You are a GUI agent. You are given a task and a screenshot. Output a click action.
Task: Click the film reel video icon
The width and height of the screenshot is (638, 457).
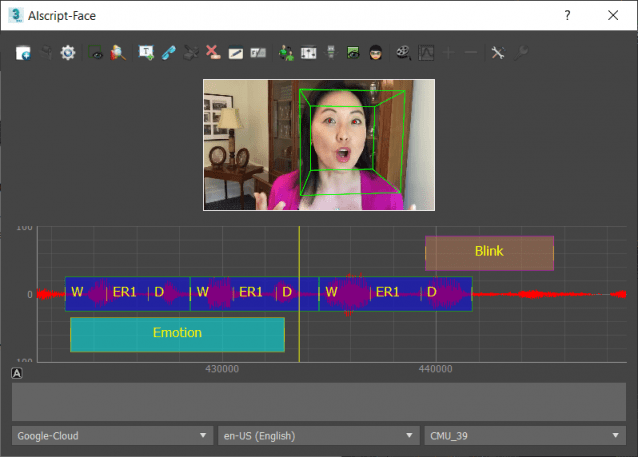click(403, 53)
